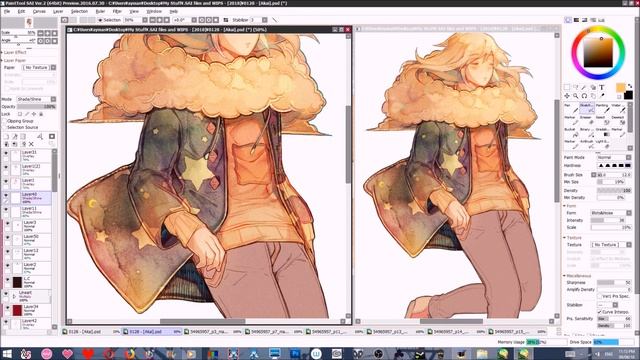Select the Layer2 layer row
This screenshot has height=360, width=640.
[x=28, y=268]
